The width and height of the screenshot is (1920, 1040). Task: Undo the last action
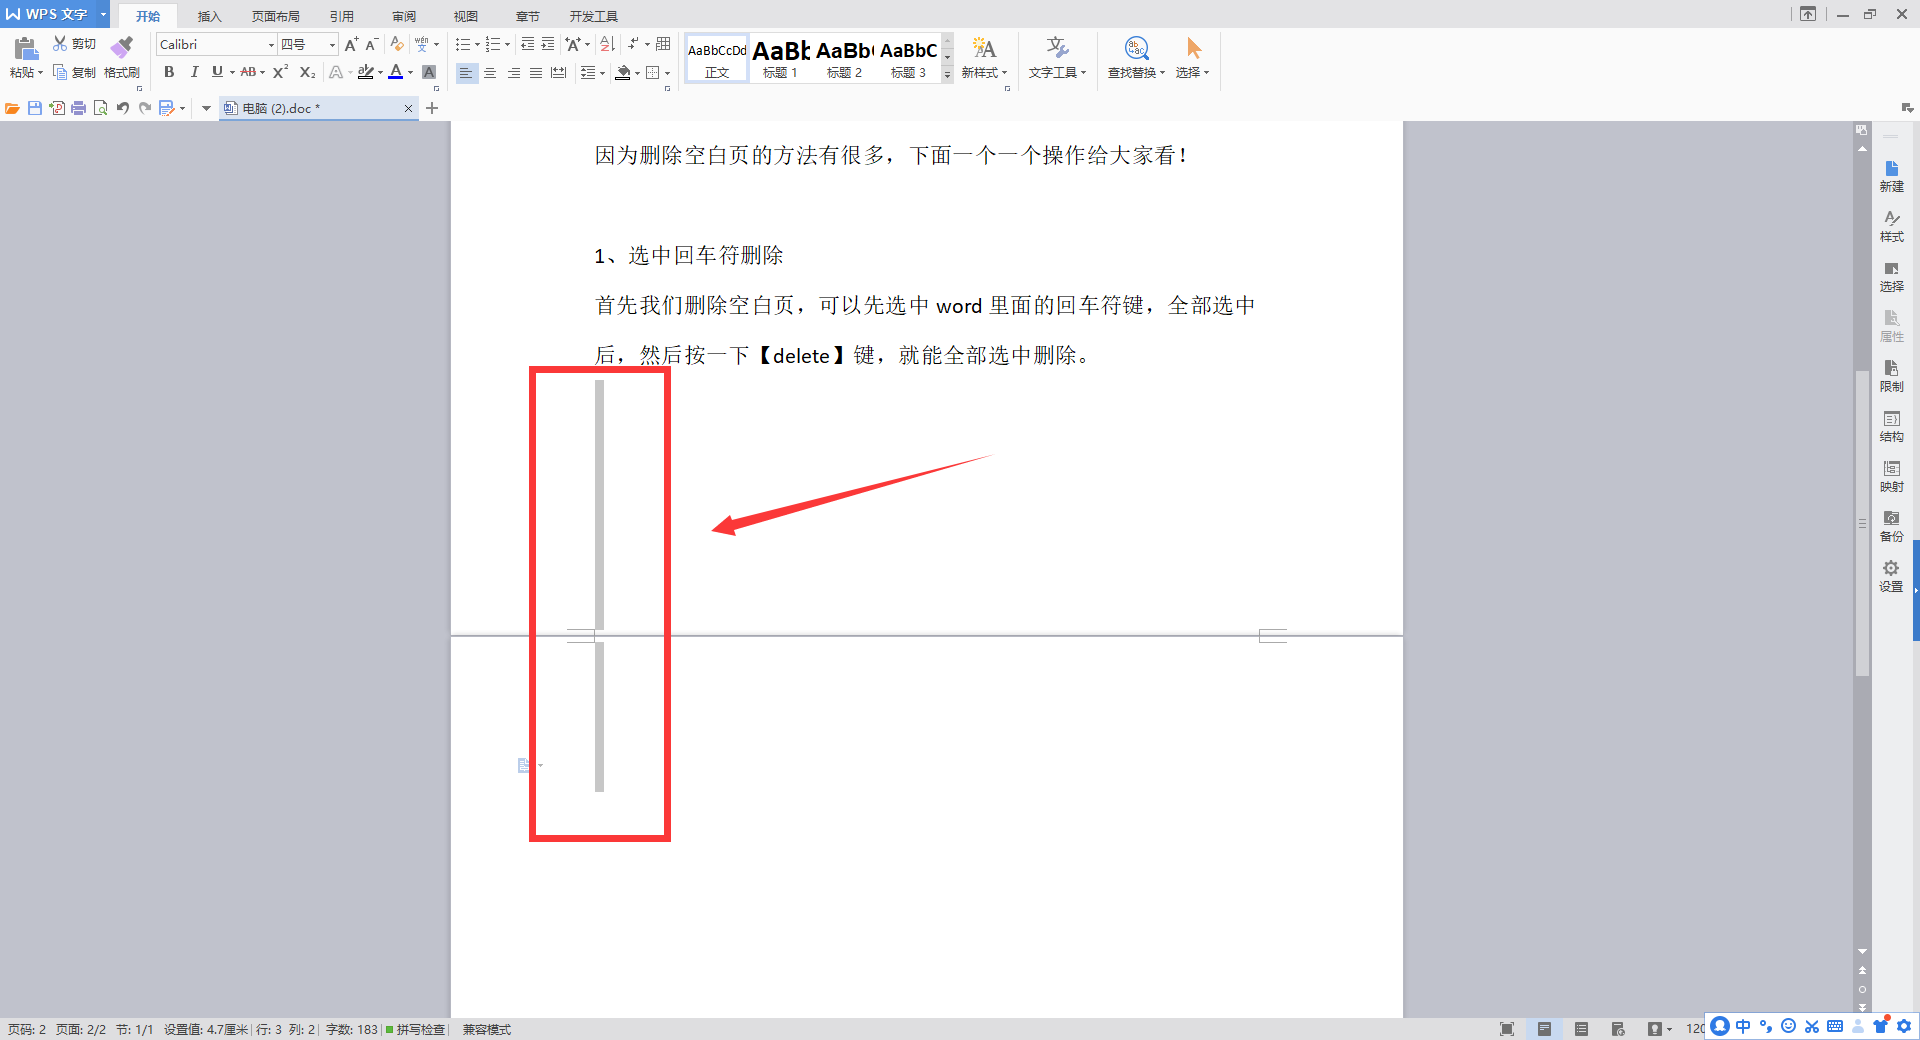(123, 108)
